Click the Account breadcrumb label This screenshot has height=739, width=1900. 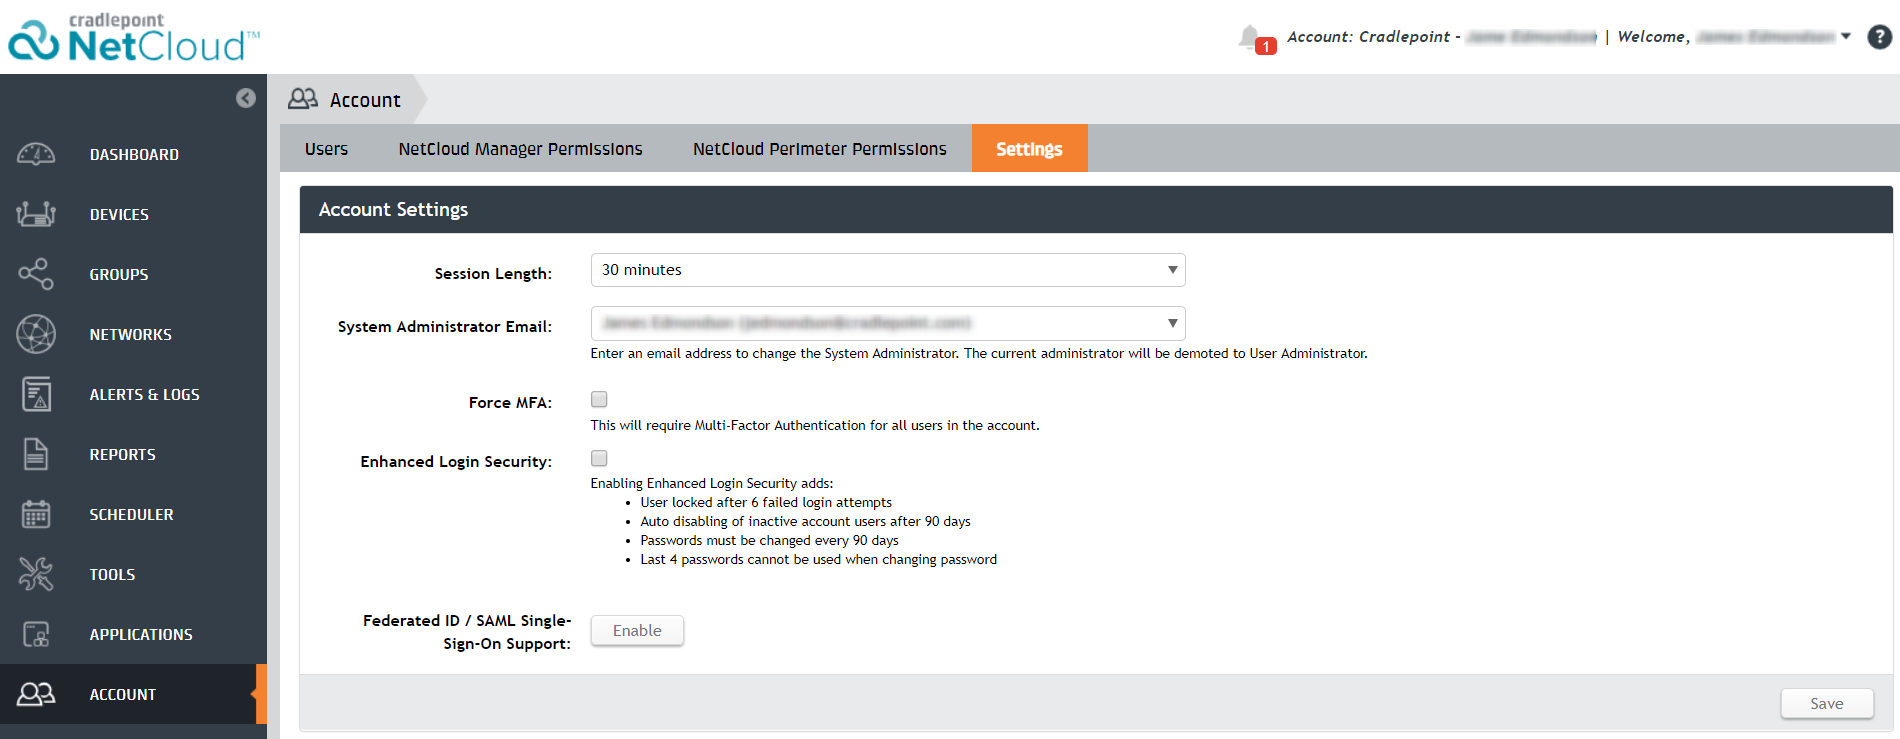tap(365, 100)
